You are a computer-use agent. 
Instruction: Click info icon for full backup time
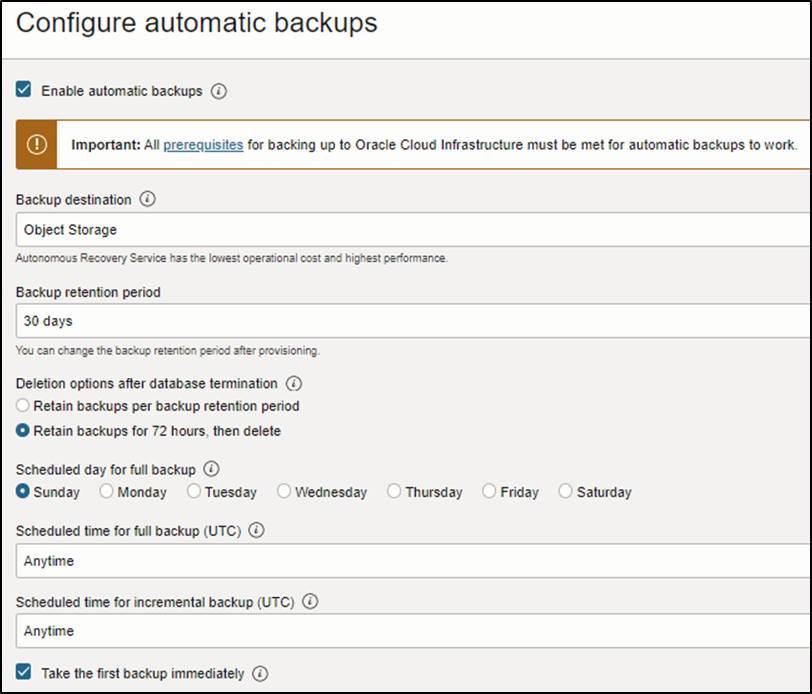click(256, 531)
